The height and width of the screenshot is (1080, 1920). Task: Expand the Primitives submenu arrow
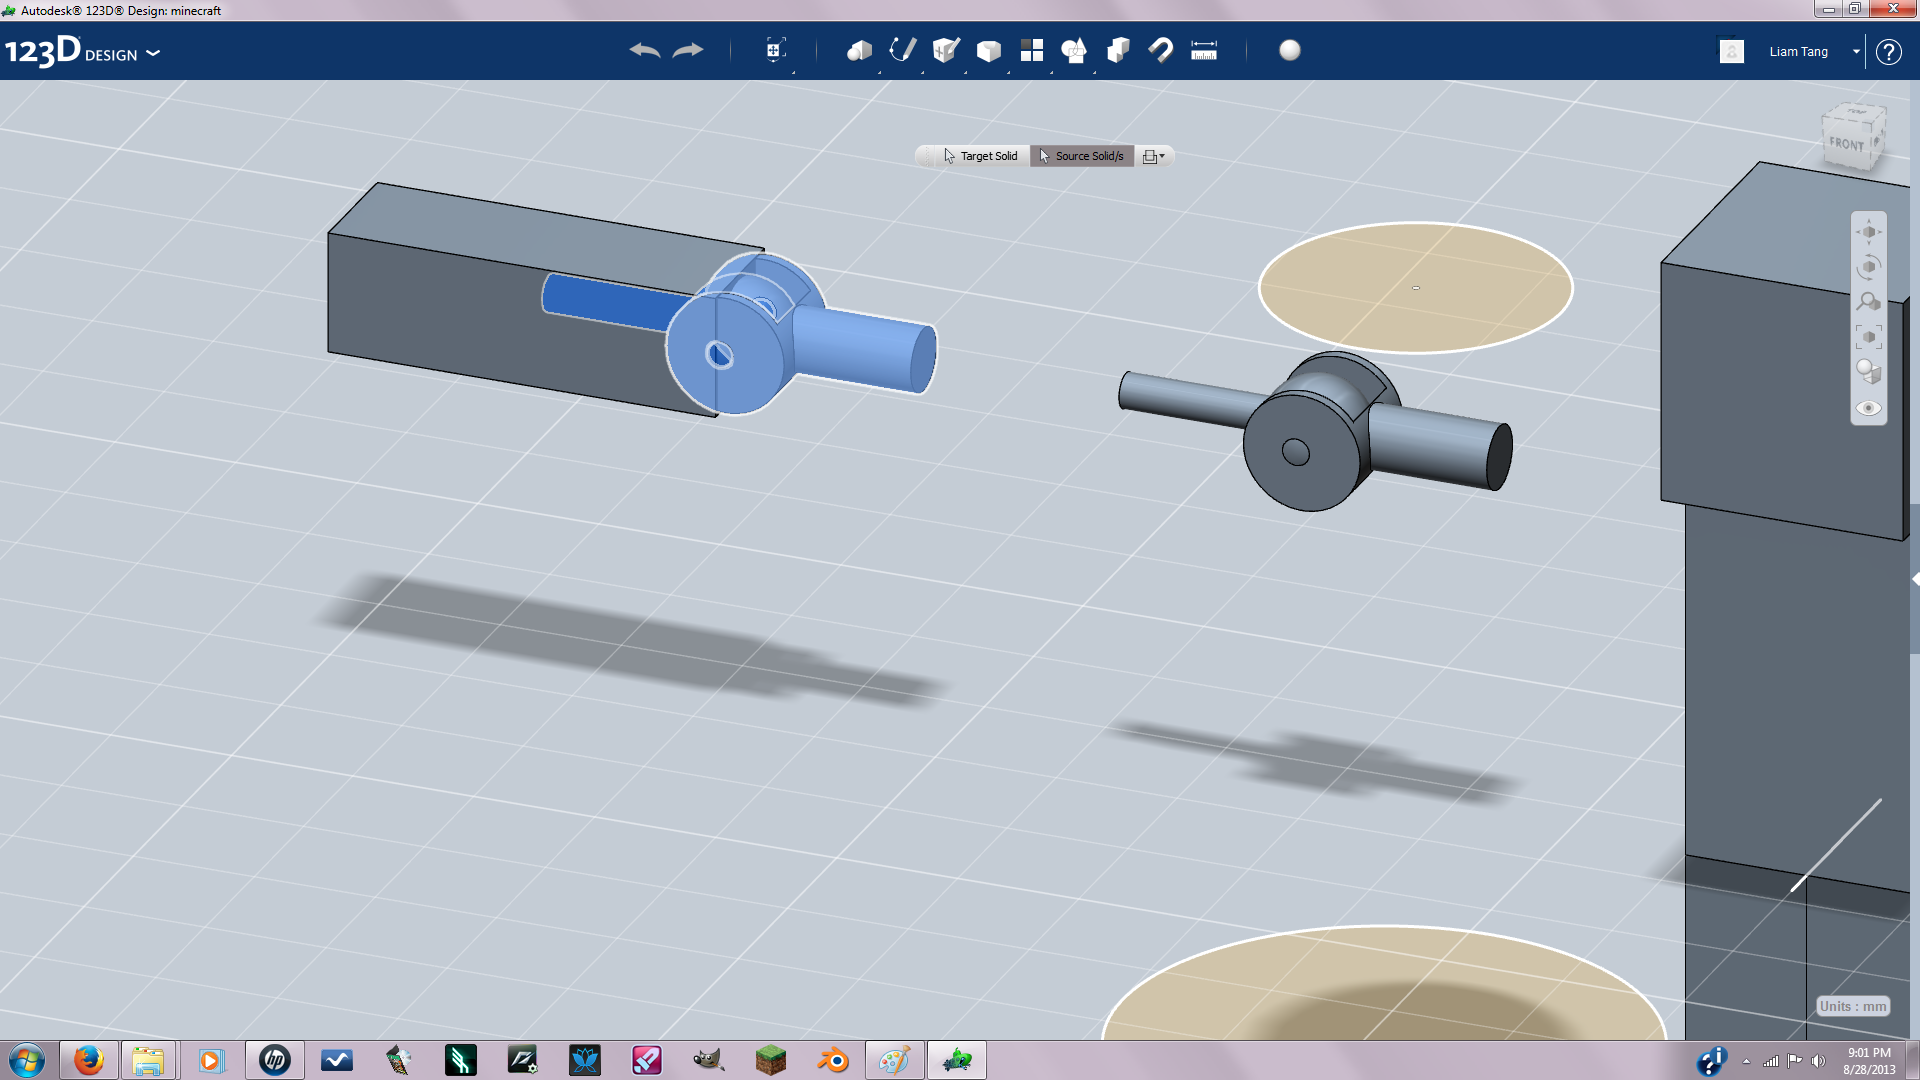pos(880,71)
